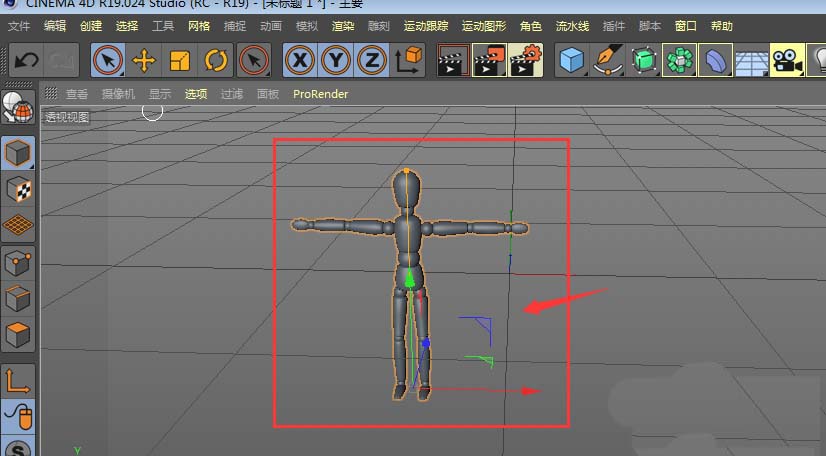Screen dimensions: 826x456
Task: Toggle Z axis lock
Action: click(372, 61)
